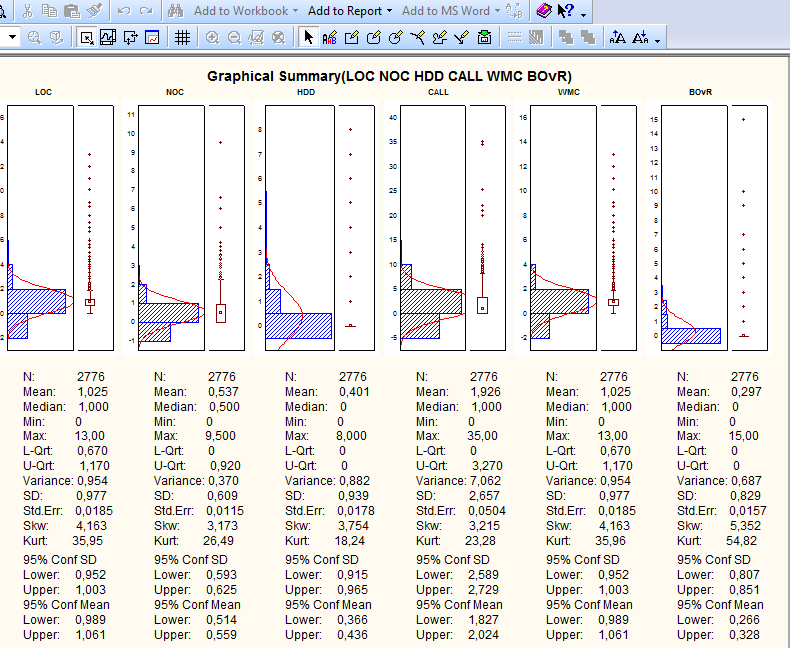Open the Add to Workbook dropdown

point(246,11)
